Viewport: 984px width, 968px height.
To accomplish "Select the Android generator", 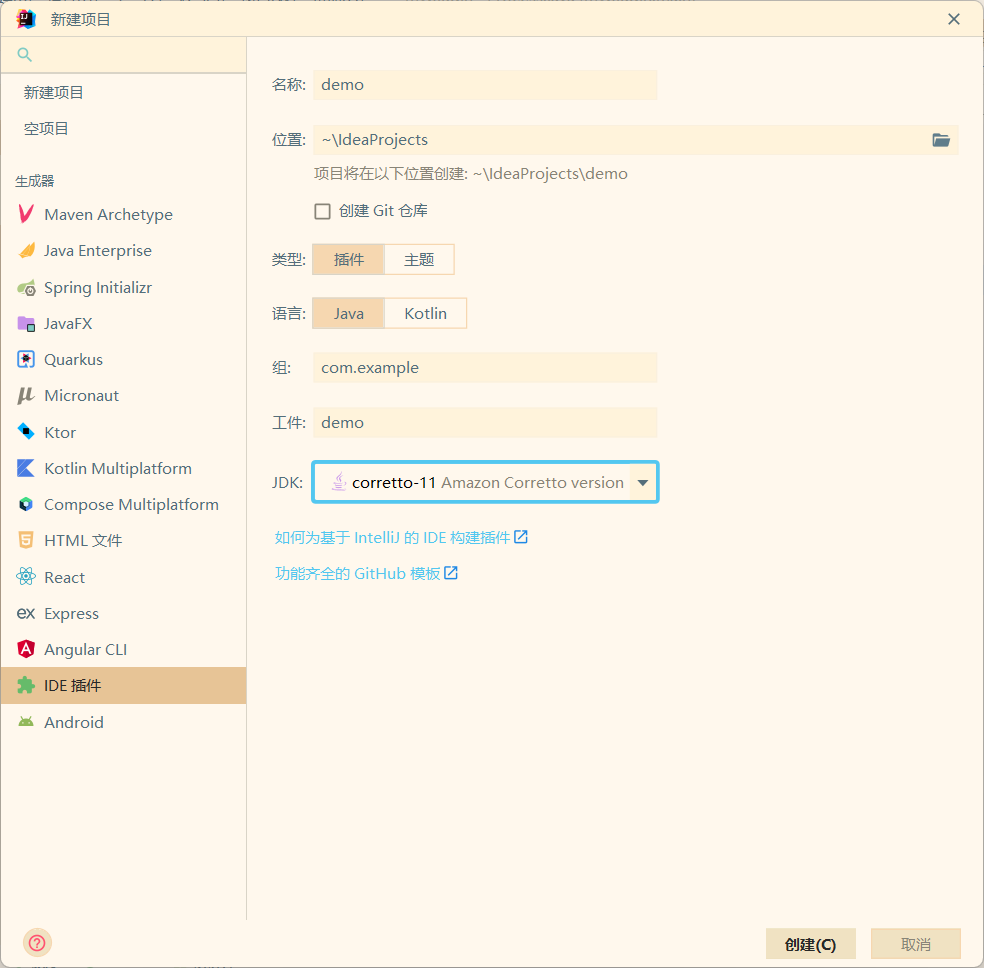I will (x=123, y=722).
